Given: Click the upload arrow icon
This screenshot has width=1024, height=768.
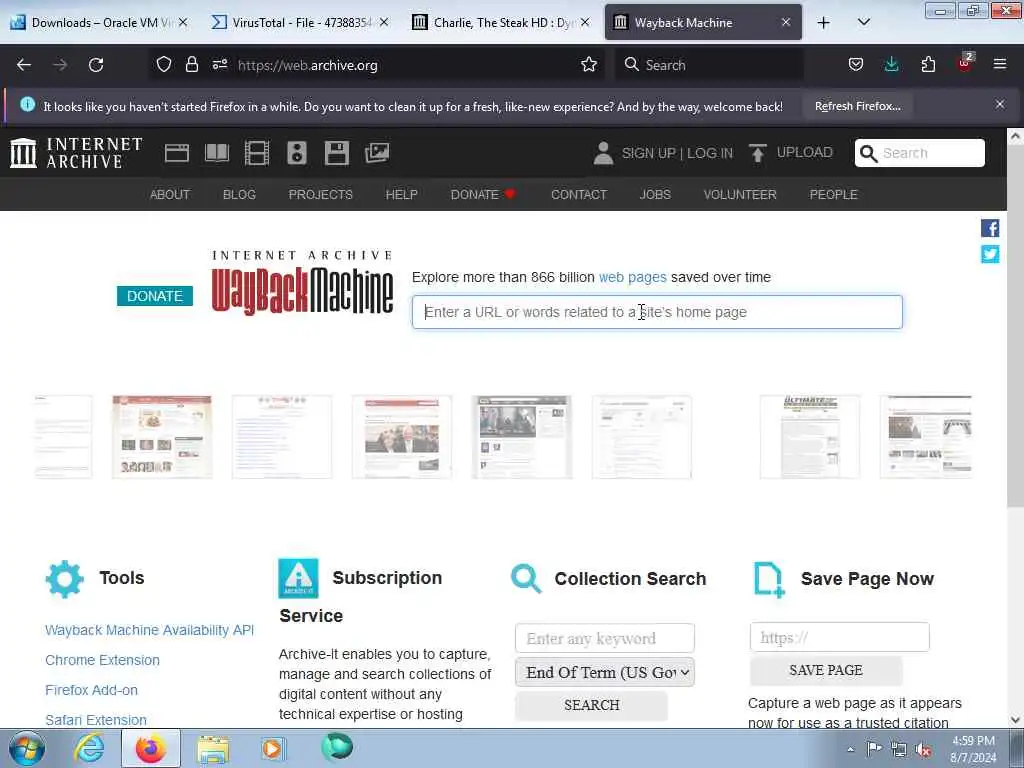Looking at the screenshot, I should click(758, 153).
